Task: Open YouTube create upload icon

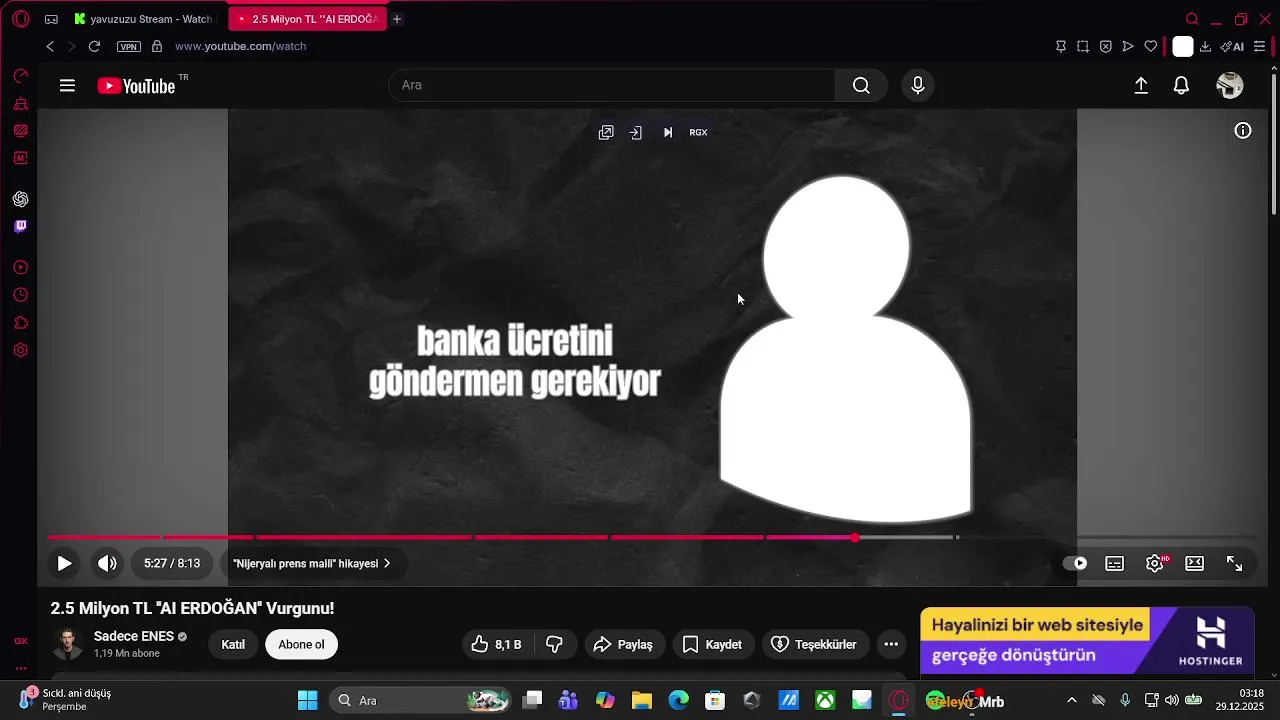Action: coord(1141,86)
